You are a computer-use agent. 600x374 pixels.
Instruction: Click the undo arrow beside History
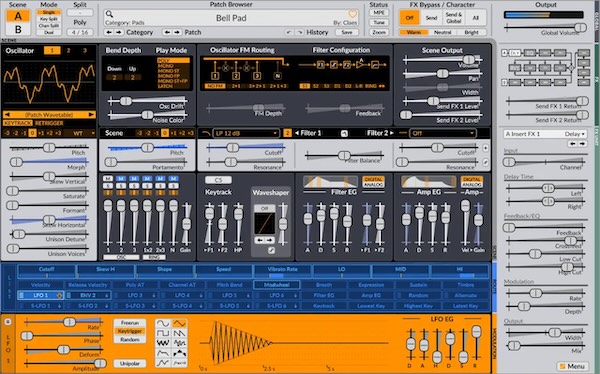289,33
